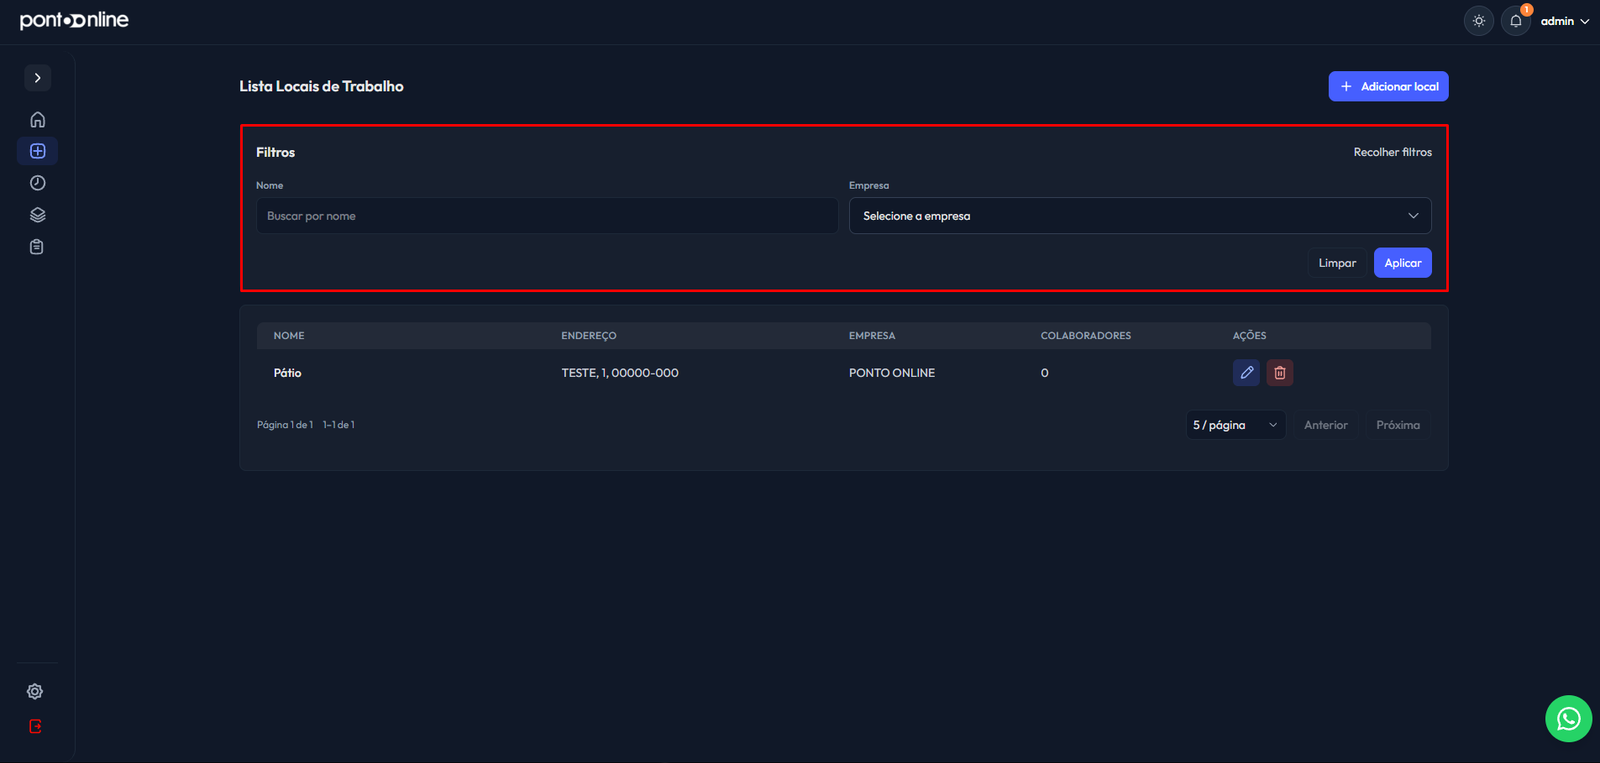Click the PONTO ONLINE company cell
This screenshot has width=1600, height=763.
[x=892, y=373]
